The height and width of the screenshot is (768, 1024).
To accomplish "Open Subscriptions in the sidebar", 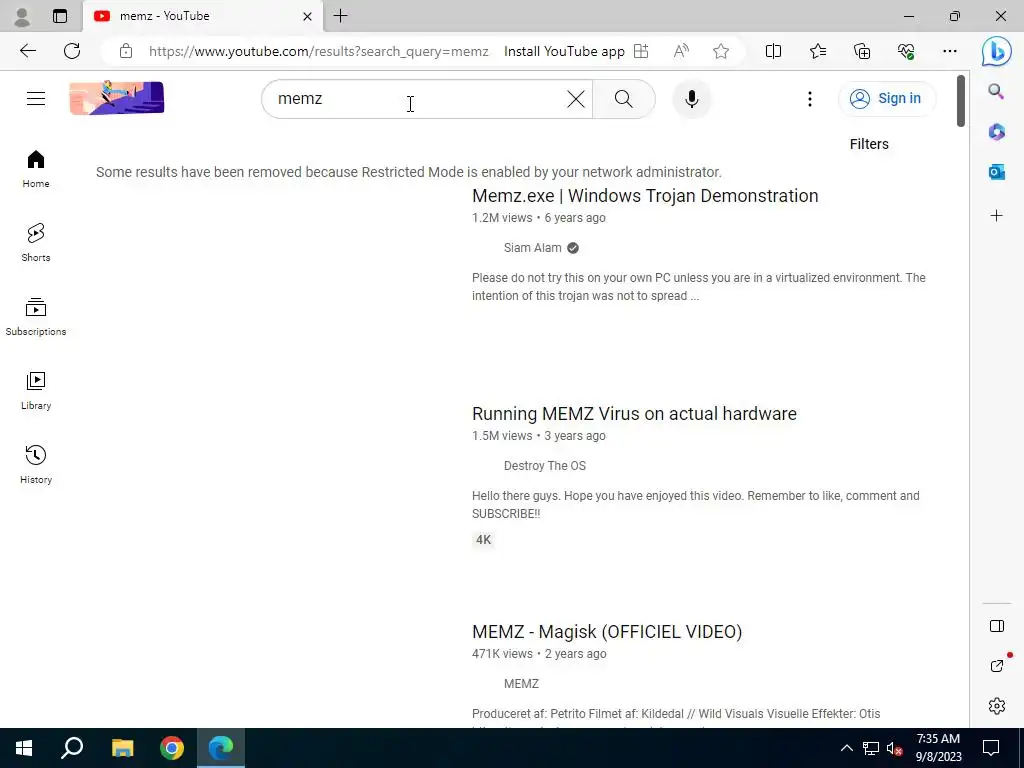I will coord(36,317).
